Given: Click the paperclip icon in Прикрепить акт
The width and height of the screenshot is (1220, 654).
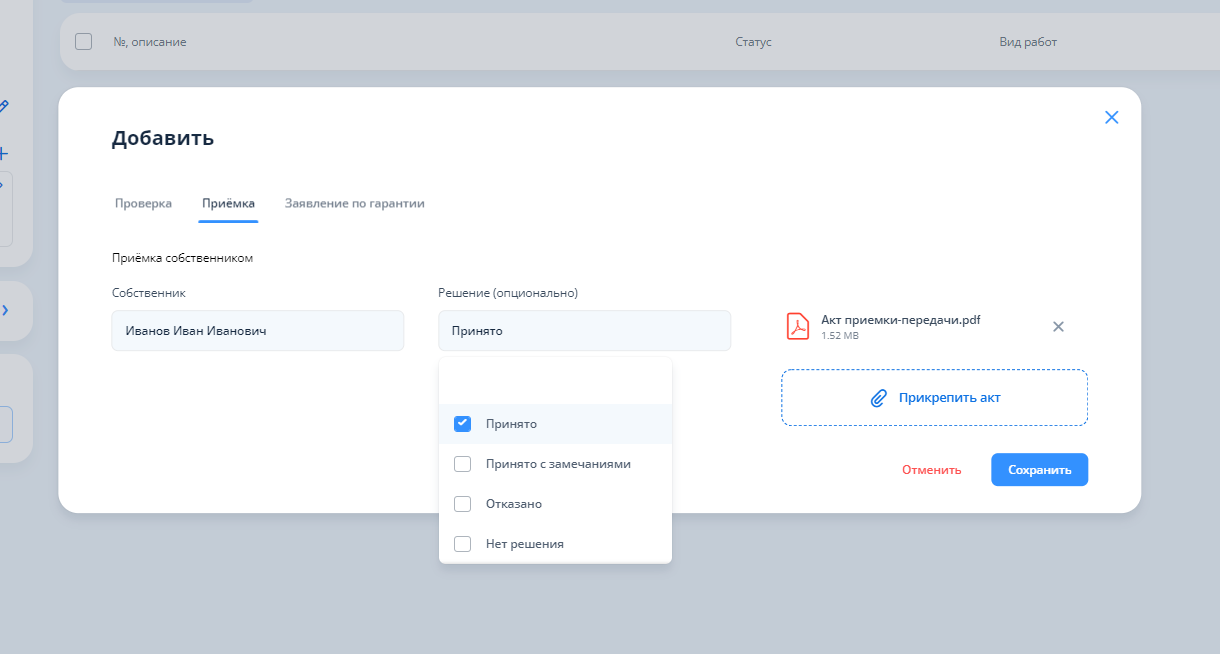Looking at the screenshot, I should pyautogui.click(x=879, y=398).
